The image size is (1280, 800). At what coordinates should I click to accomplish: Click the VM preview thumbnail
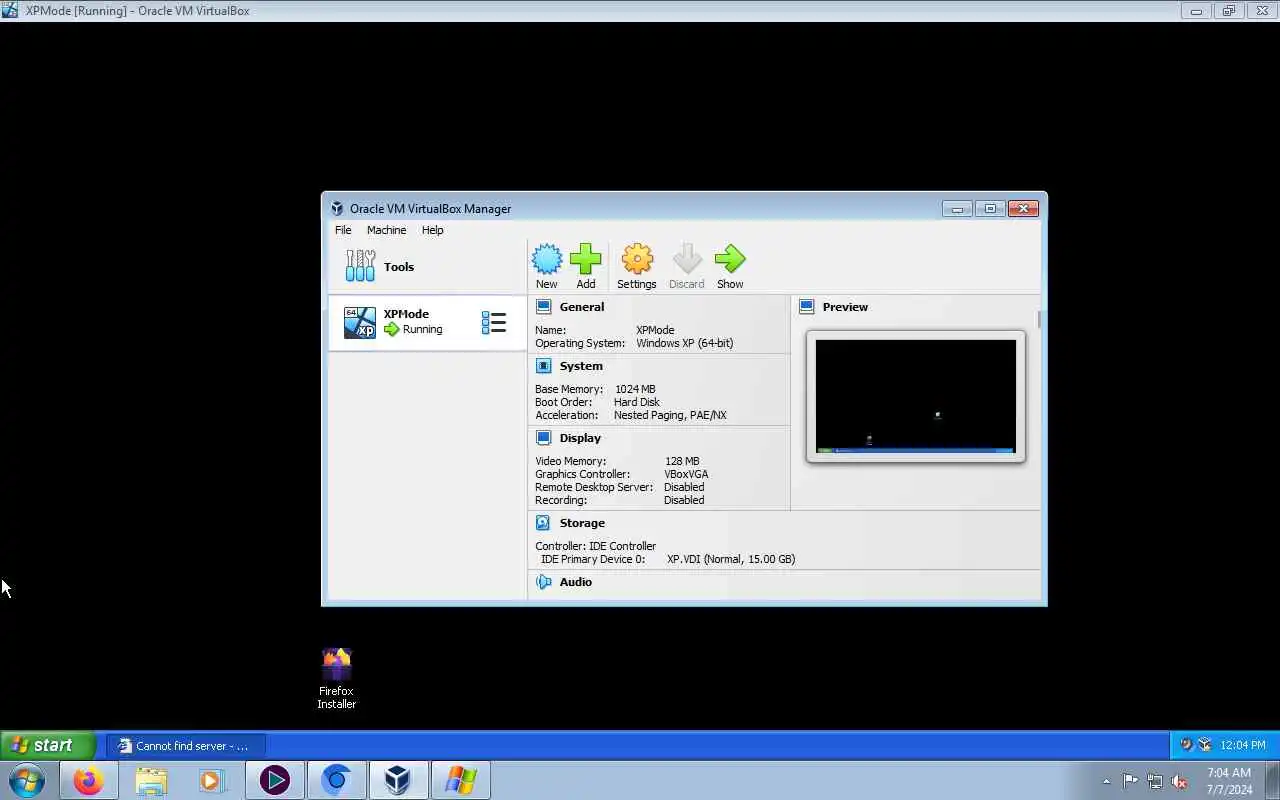pos(916,396)
